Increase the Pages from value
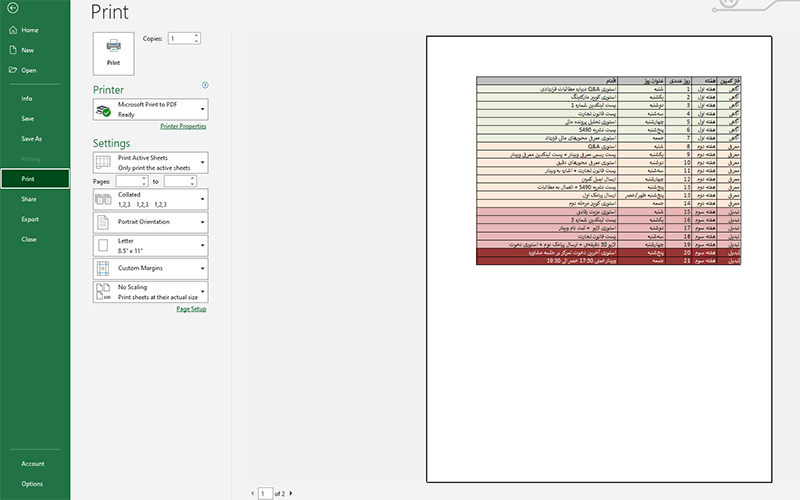This screenshot has width=800, height=500. point(144,179)
